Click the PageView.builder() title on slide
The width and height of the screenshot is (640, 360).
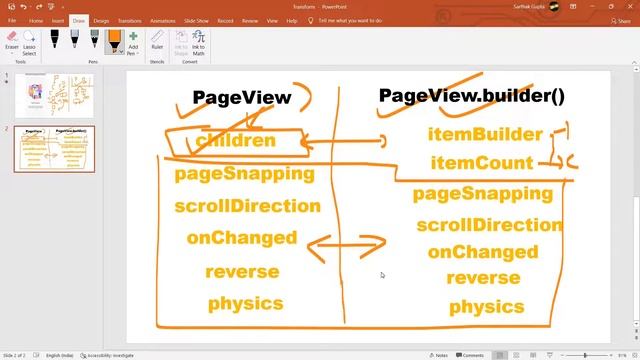[x=472, y=96]
